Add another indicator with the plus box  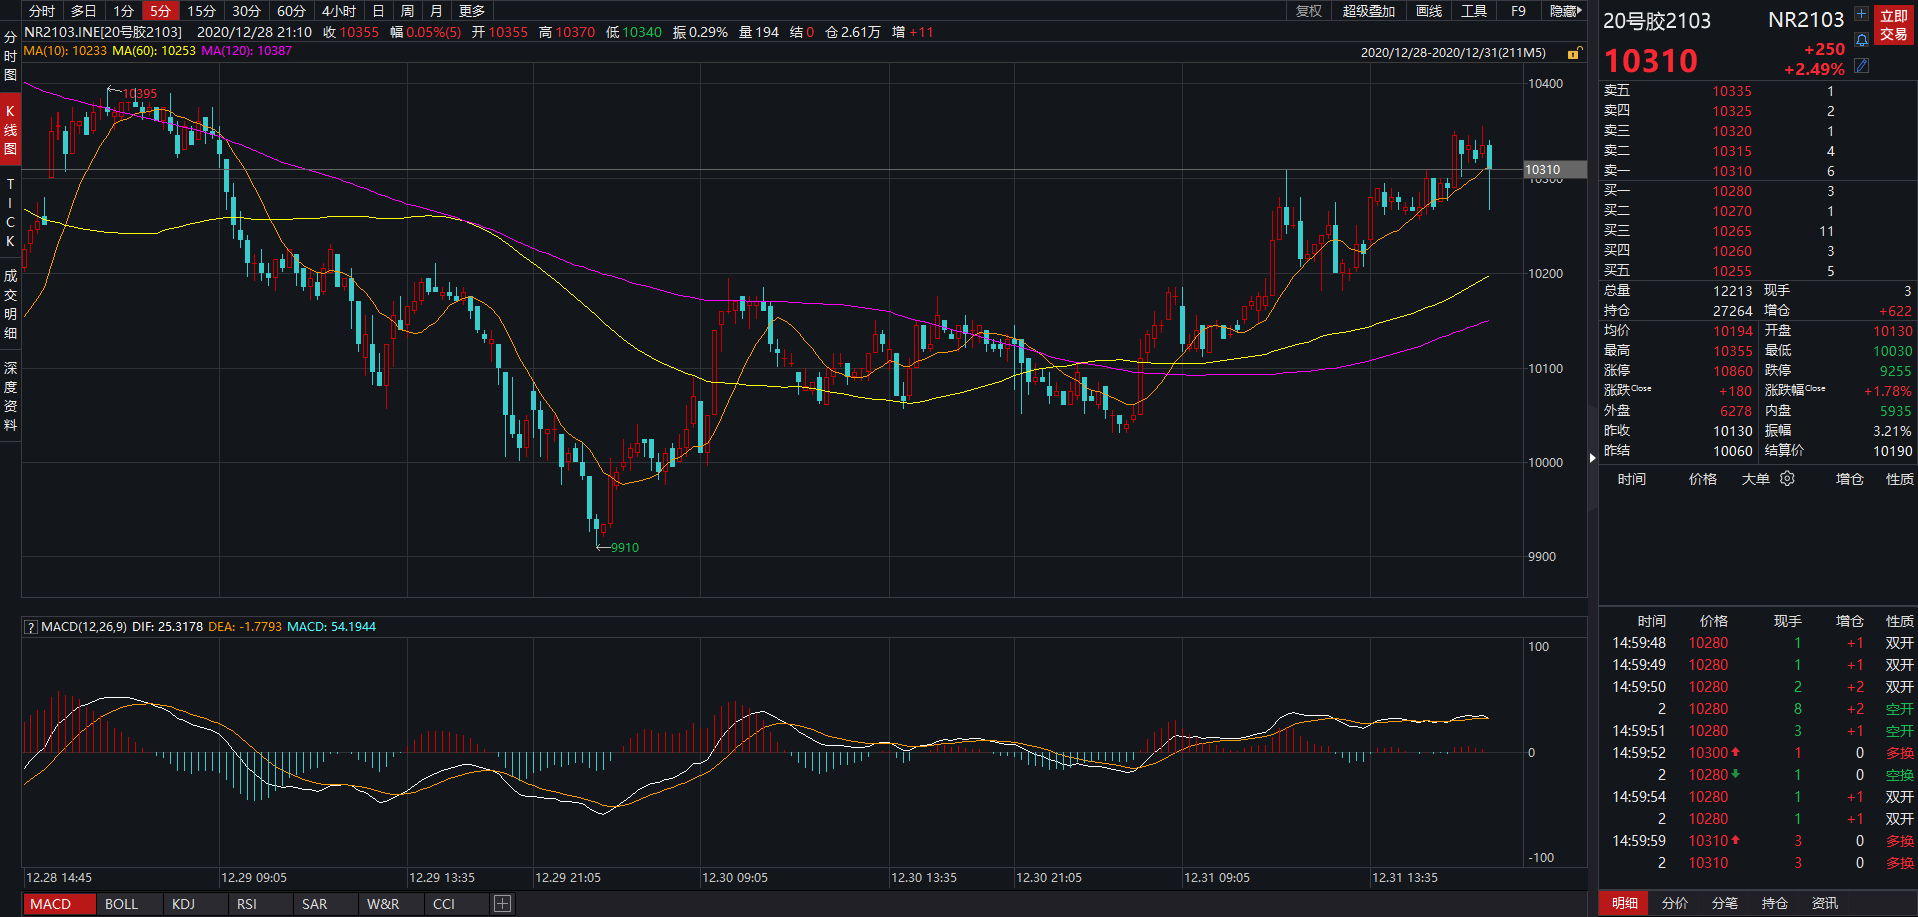point(502,904)
